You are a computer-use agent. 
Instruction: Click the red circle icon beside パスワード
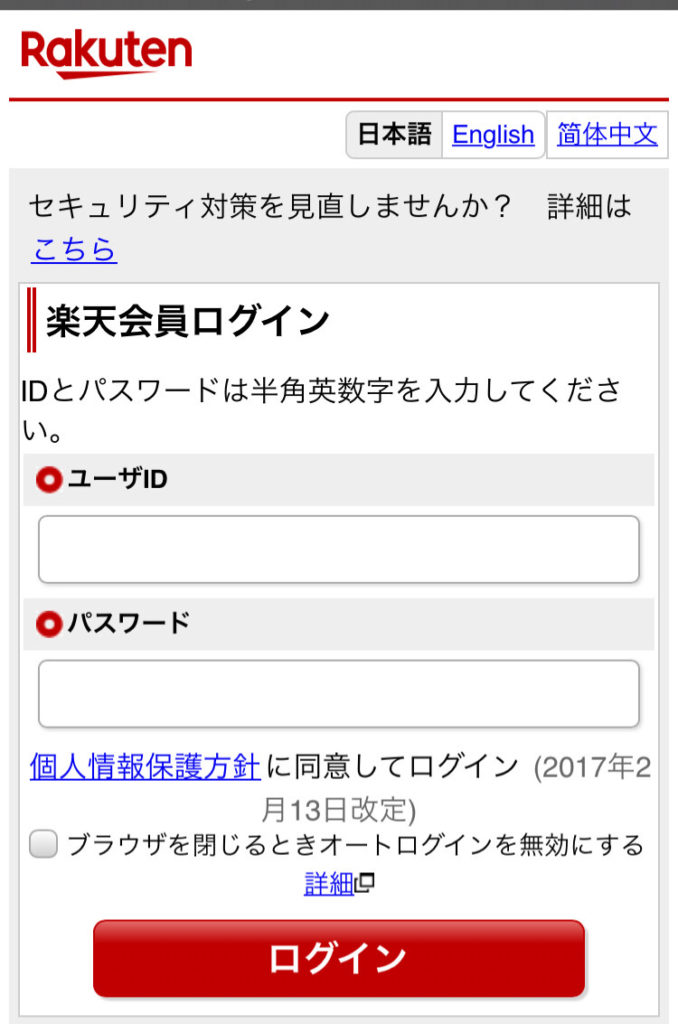click(x=49, y=624)
